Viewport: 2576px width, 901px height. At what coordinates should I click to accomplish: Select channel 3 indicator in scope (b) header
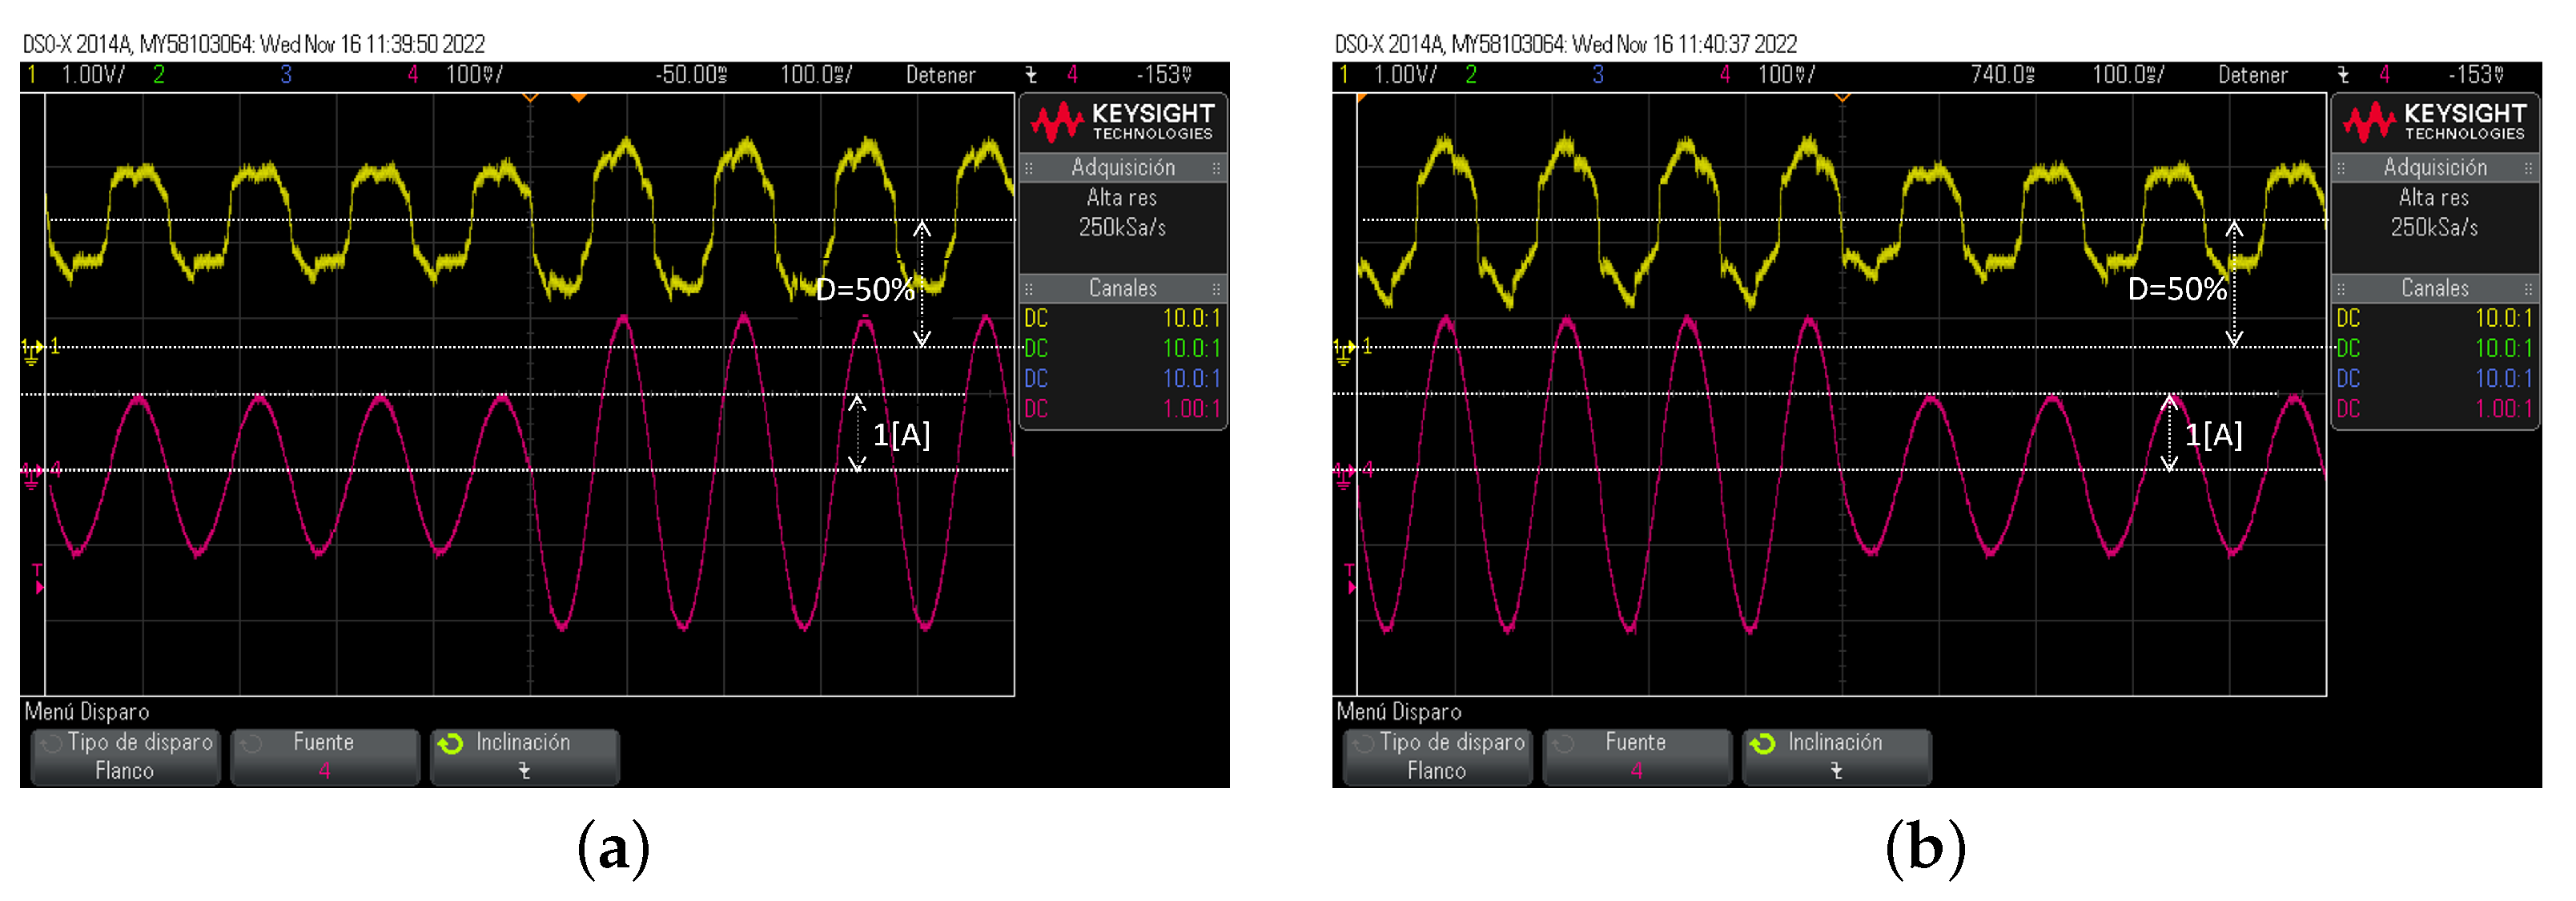coord(1598,75)
